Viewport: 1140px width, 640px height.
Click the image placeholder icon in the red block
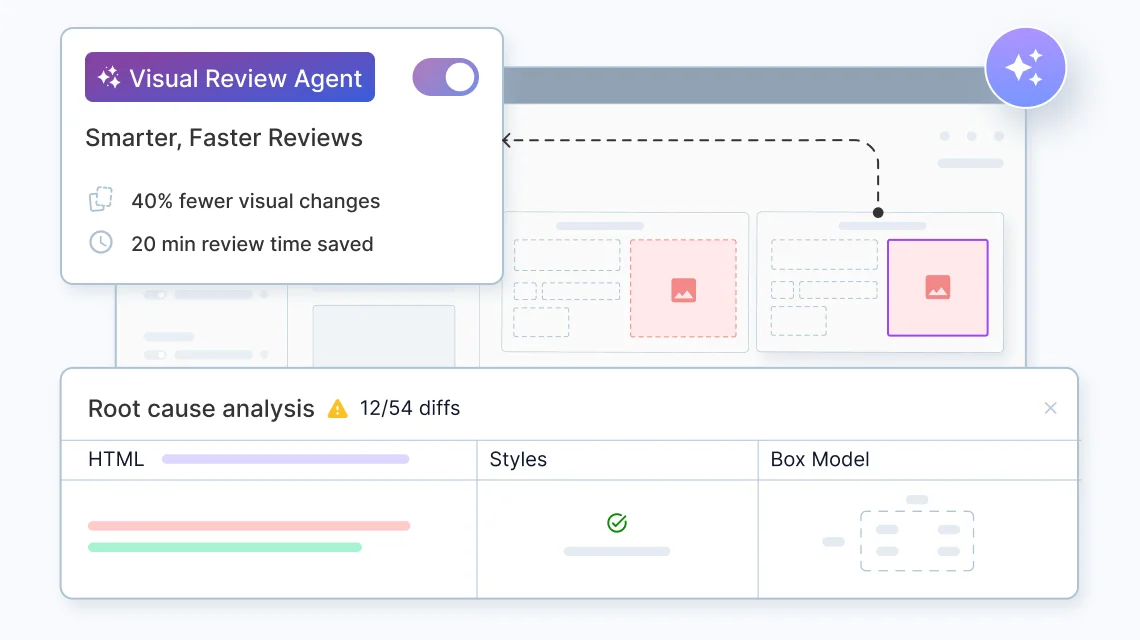coord(684,292)
